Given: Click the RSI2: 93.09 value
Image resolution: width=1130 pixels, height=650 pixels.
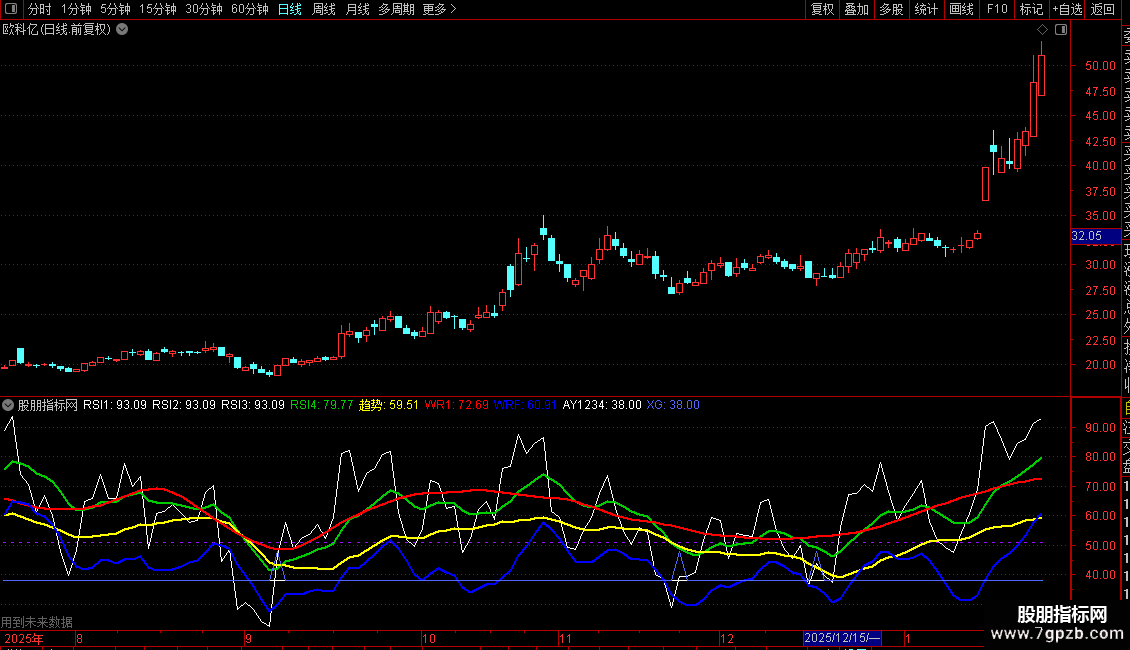Looking at the screenshot, I should click(184, 405).
